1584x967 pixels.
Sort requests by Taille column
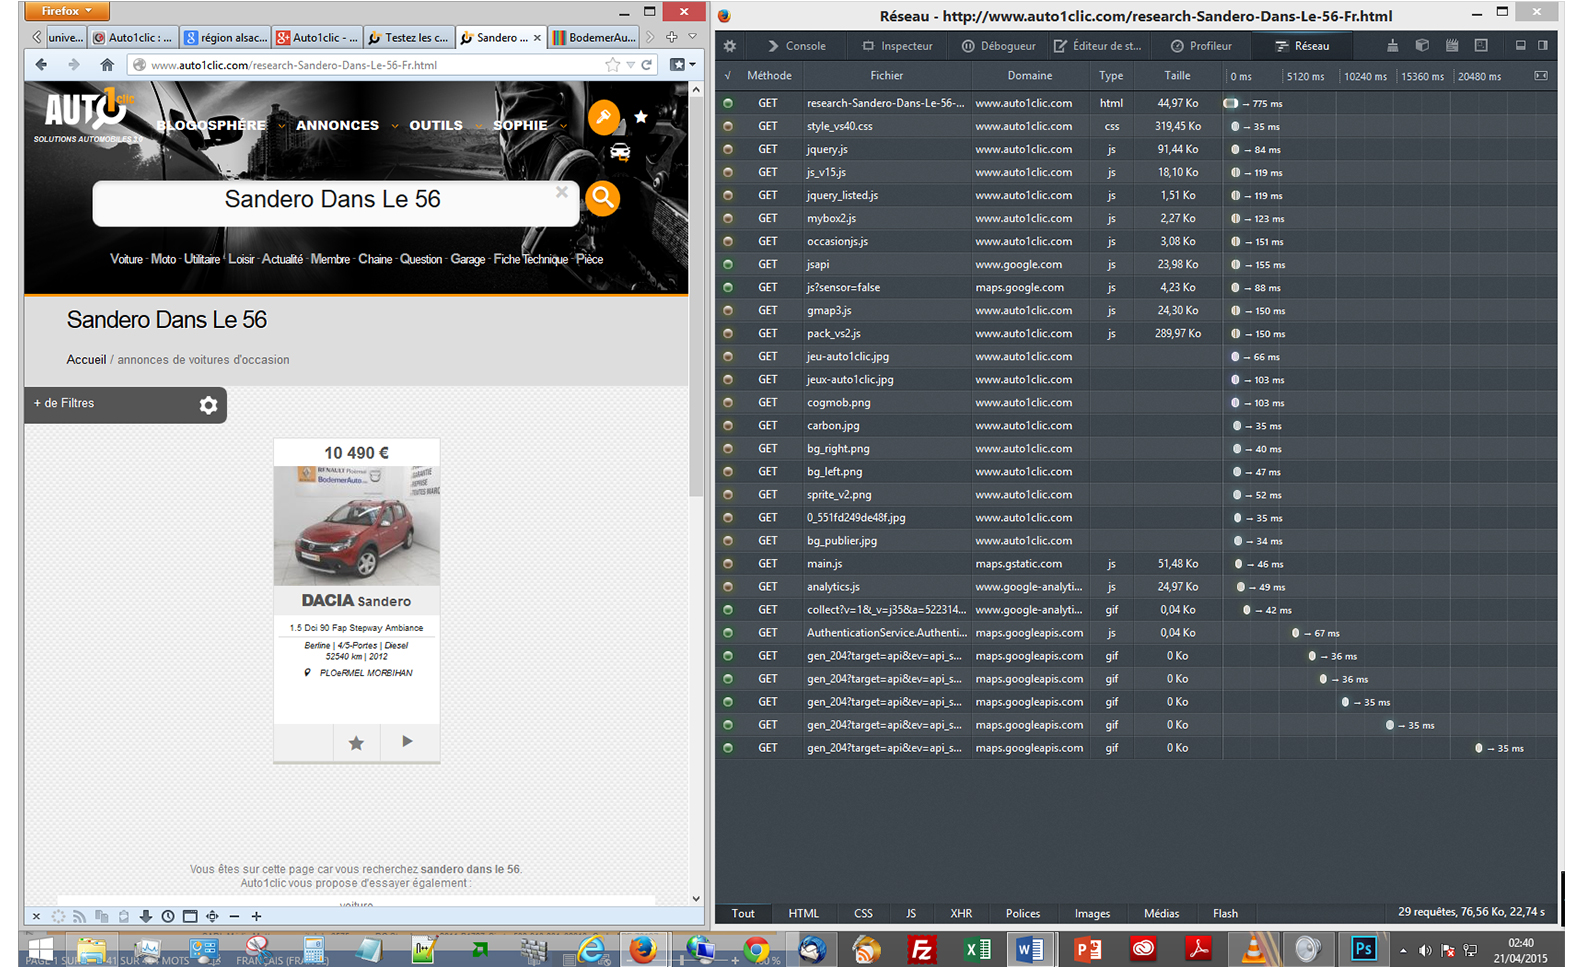coord(1177,76)
